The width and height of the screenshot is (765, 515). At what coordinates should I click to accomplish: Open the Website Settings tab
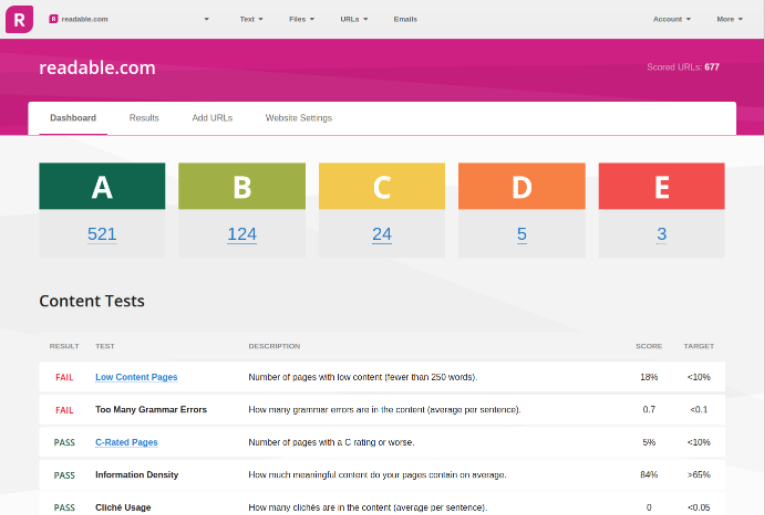299,118
